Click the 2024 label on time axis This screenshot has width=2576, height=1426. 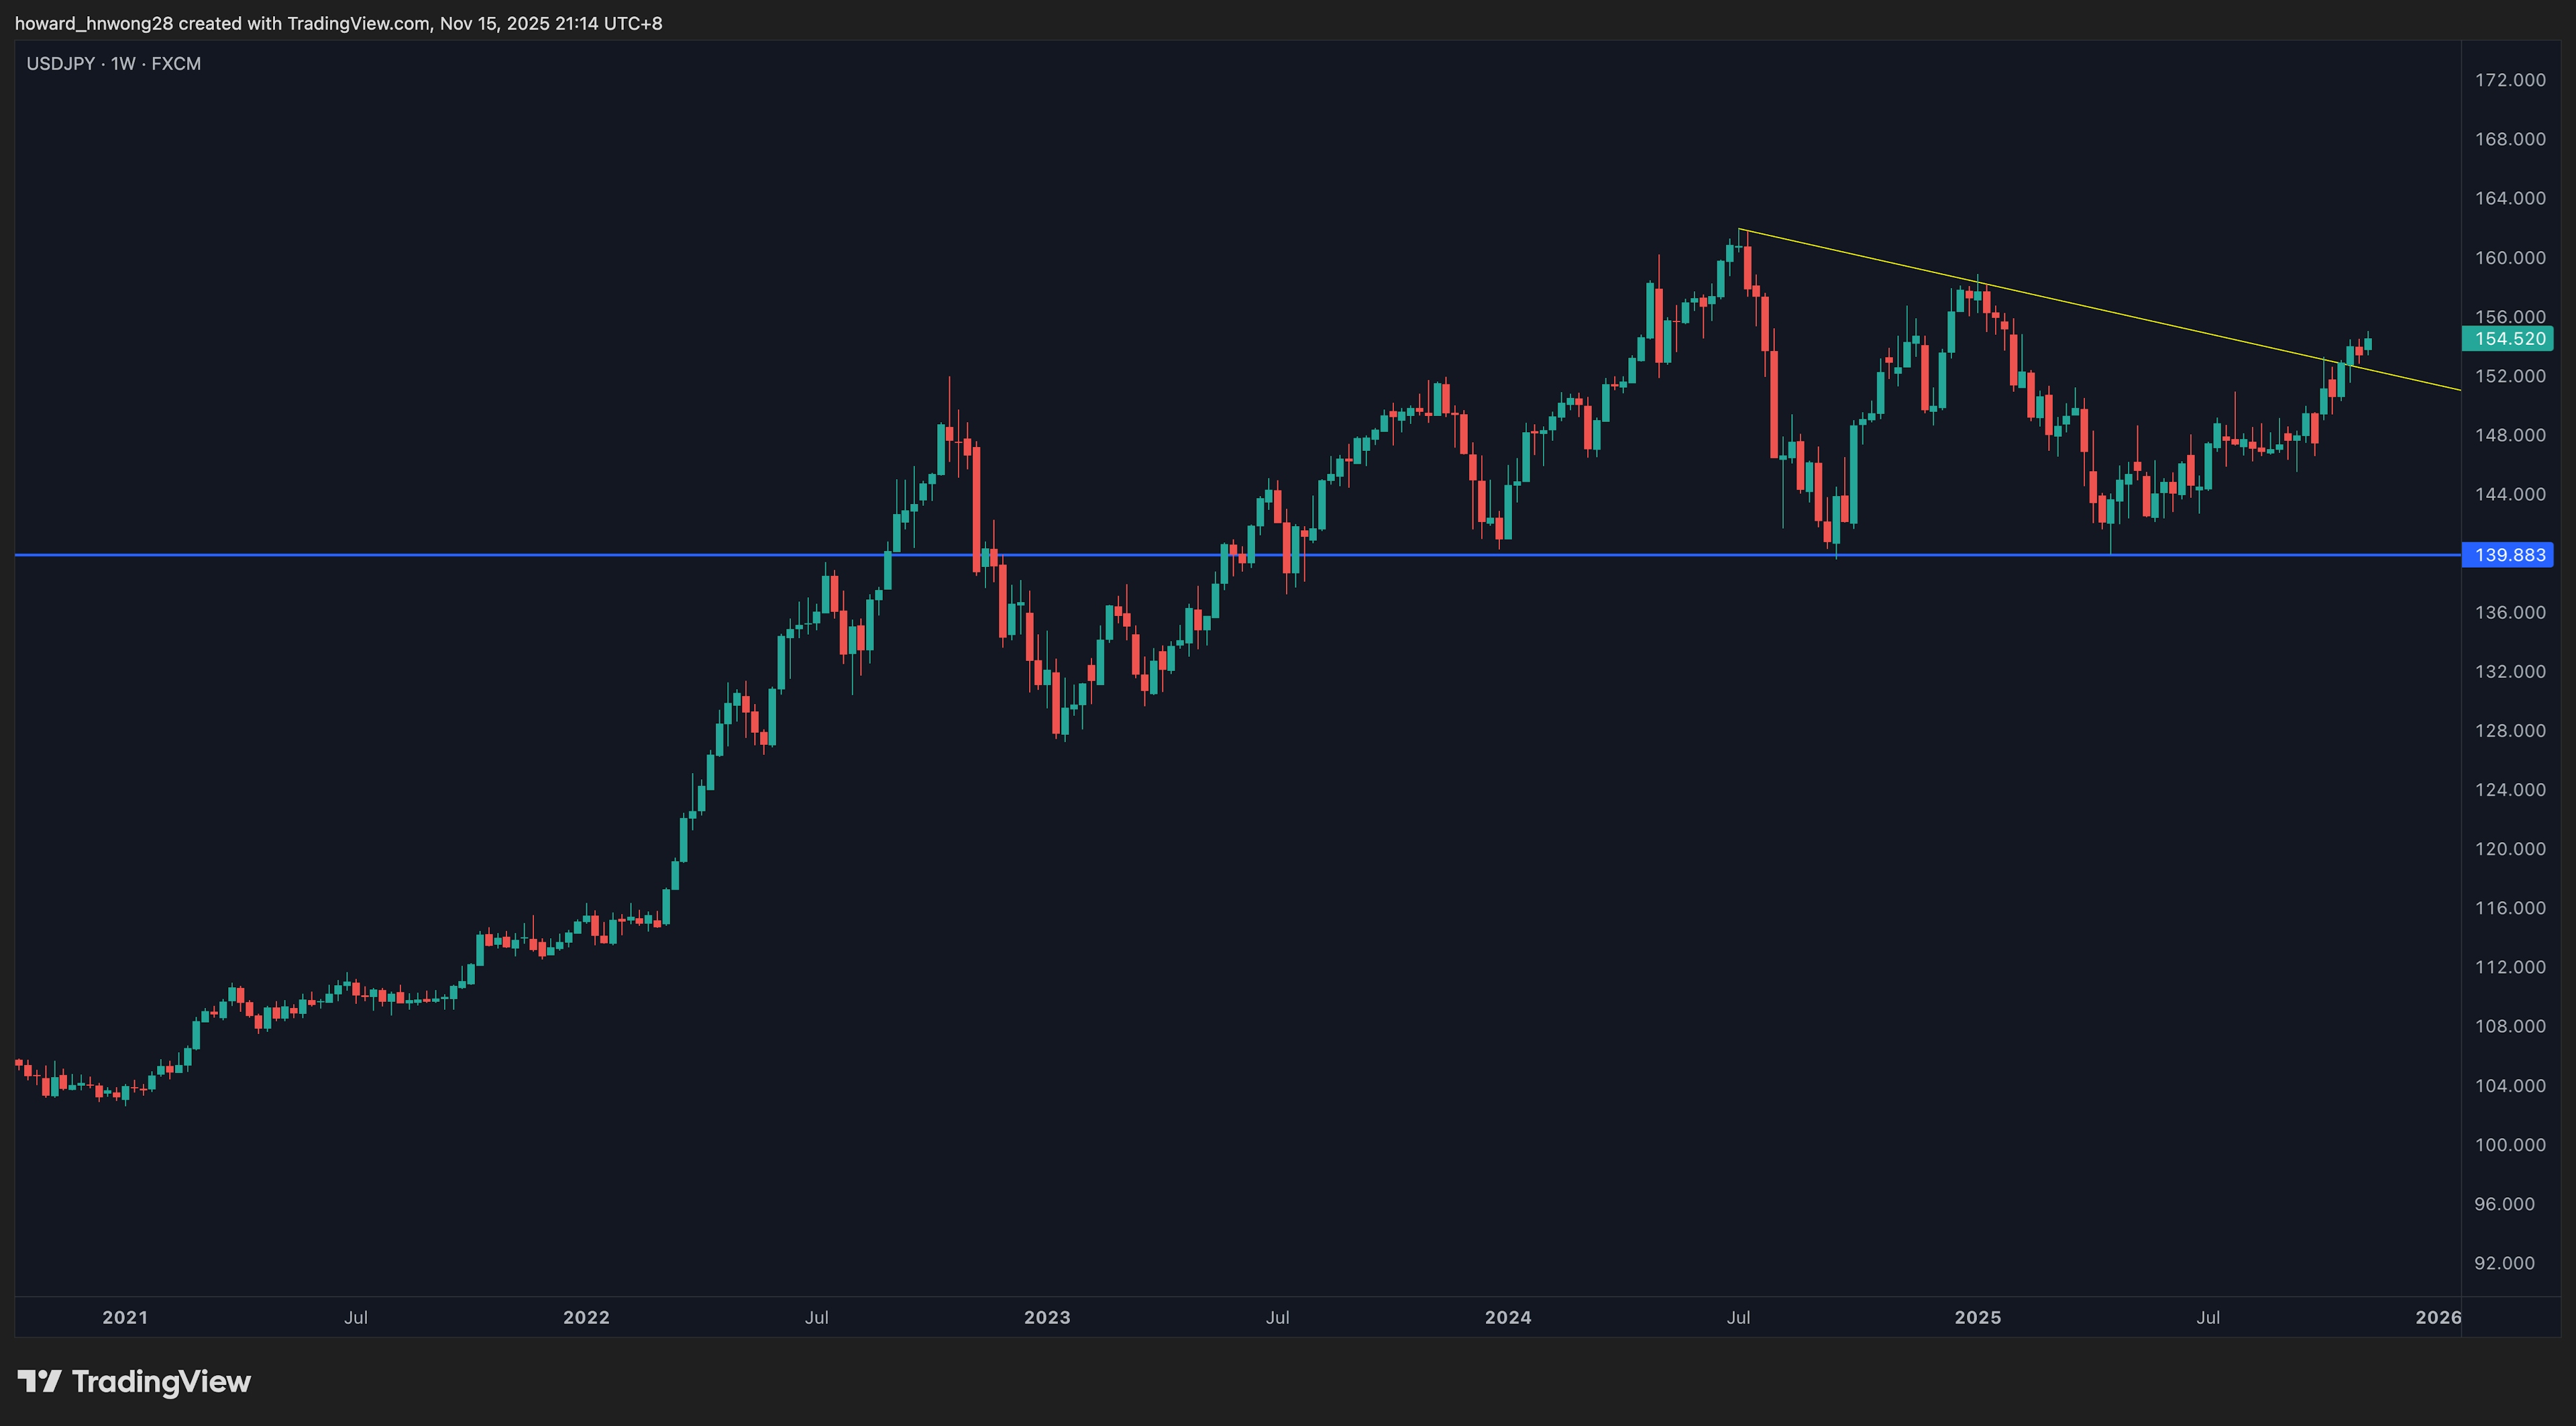tap(1508, 1317)
